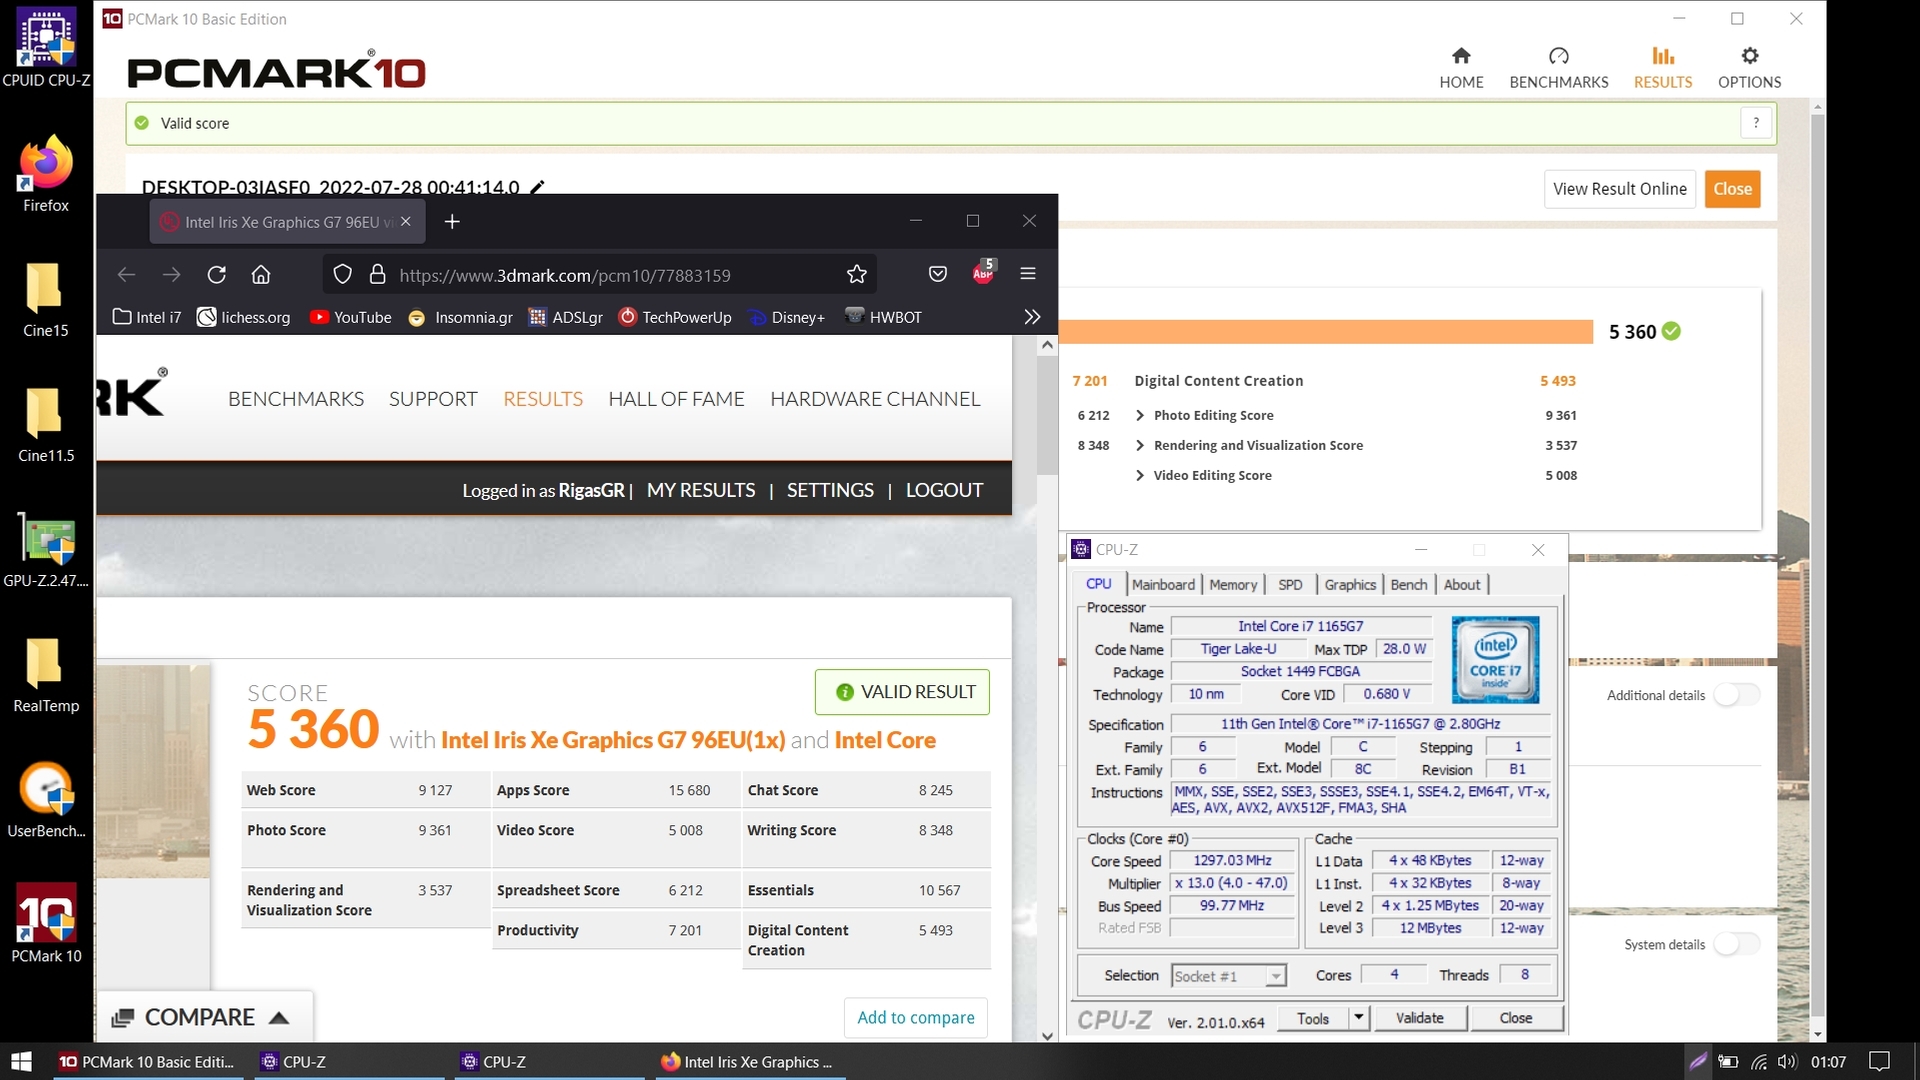Expand Photo Editing Score row
Screen dimensions: 1920x1080
[1139, 415]
